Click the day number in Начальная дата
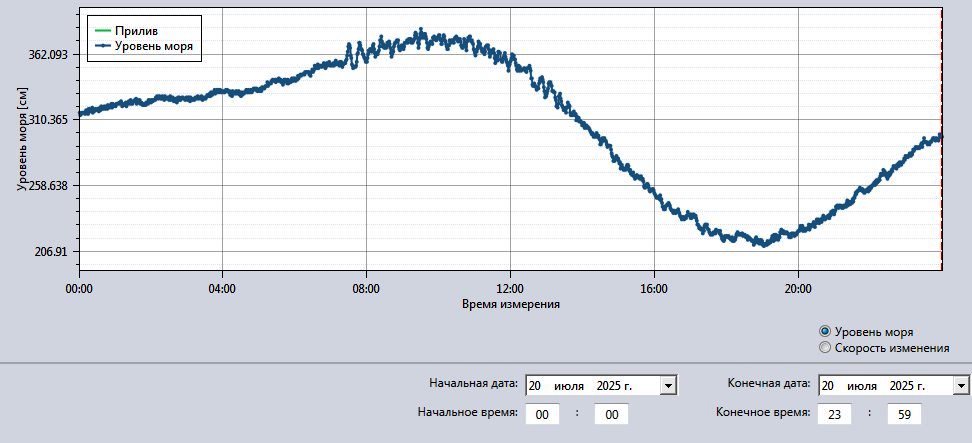The width and height of the screenshot is (972, 443). 535,385
